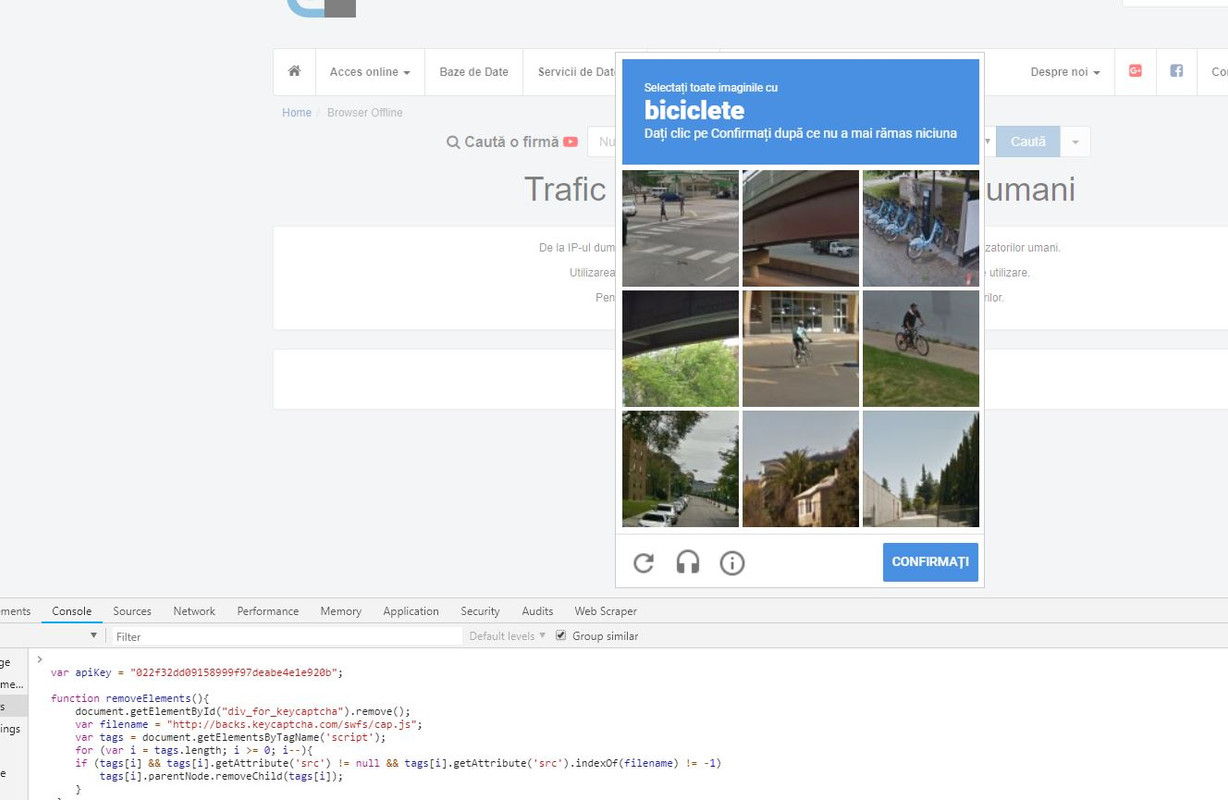This screenshot has width=1228, height=800.
Task: Click the var apiKey line in the console
Action: coord(197,673)
